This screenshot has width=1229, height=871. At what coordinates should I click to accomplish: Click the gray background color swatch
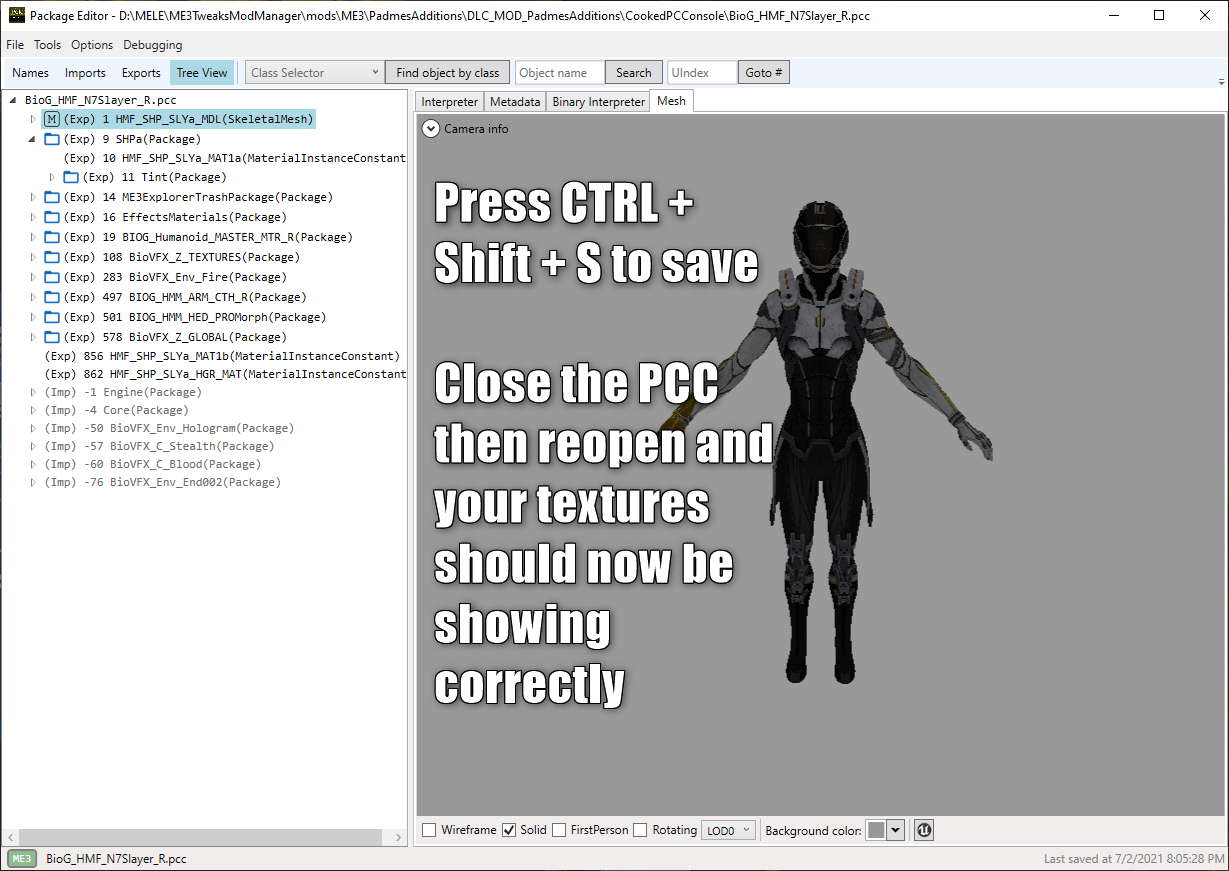[x=876, y=830]
